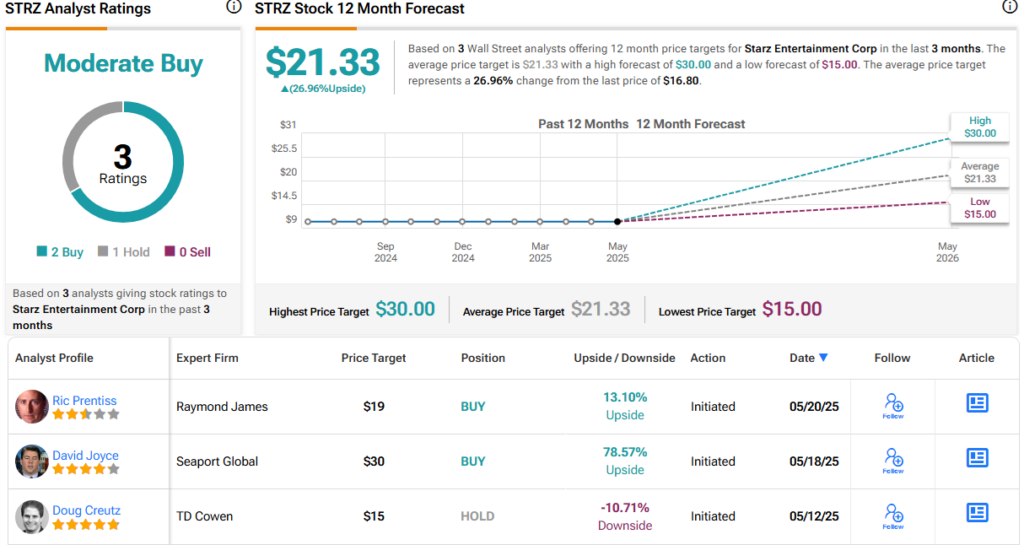Open the article for Raymond James rating
The image size is (1024, 545).
point(977,403)
